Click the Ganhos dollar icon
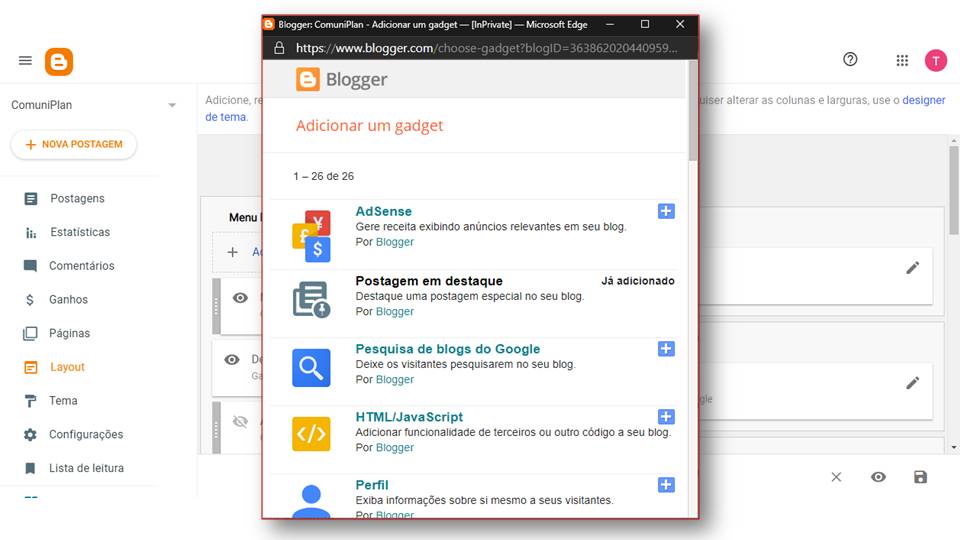Screen dimensions: 960x540 30,299
